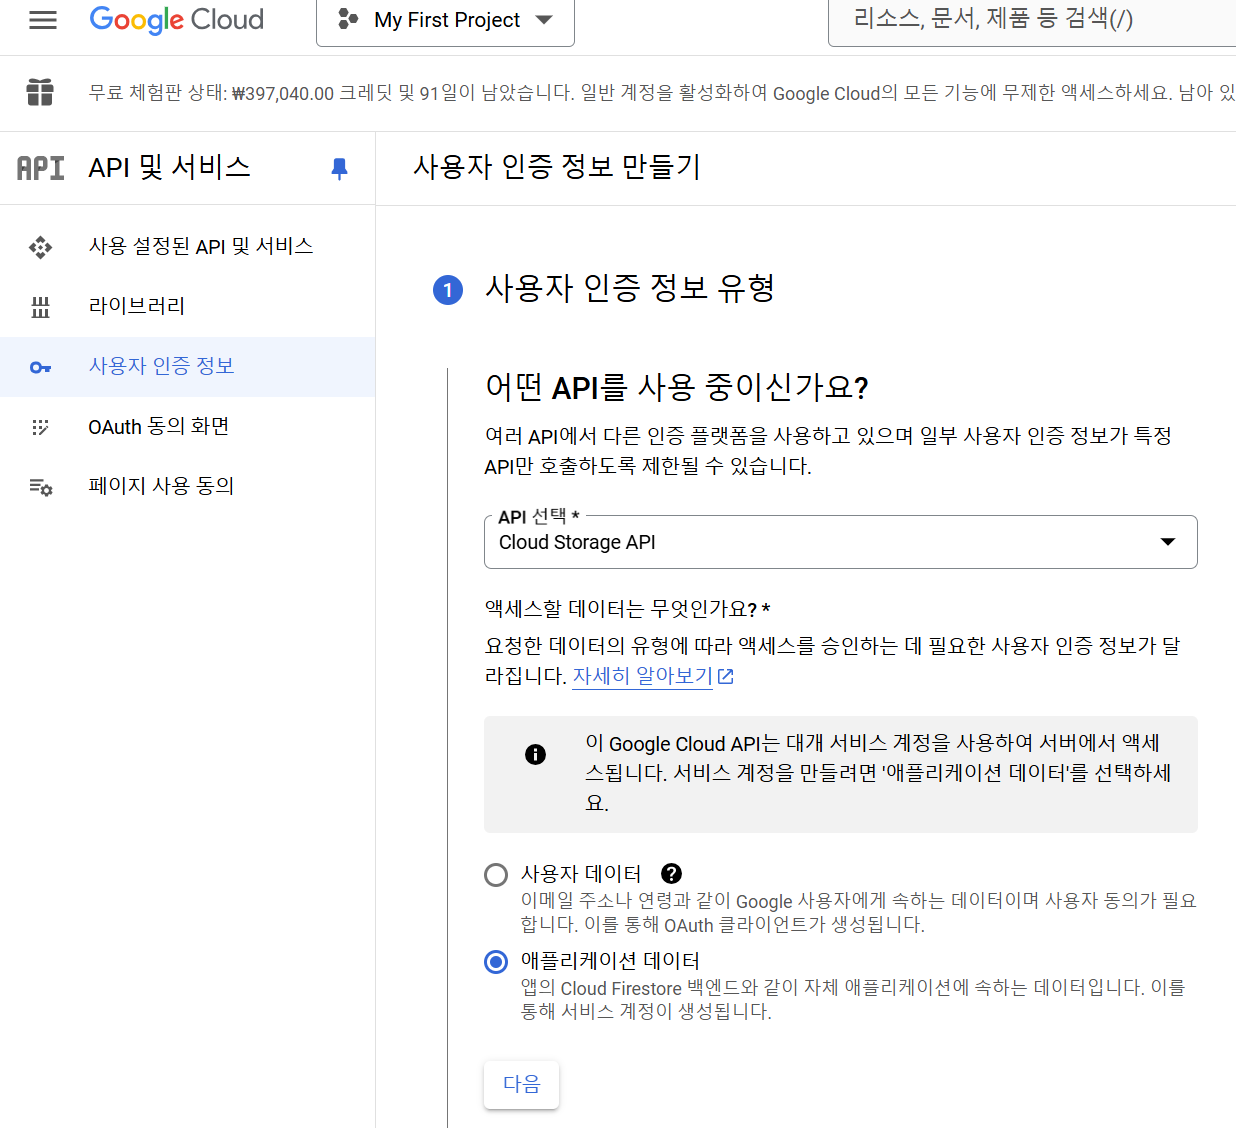Open OAuth 동의 화면
The width and height of the screenshot is (1236, 1128).
click(x=188, y=426)
